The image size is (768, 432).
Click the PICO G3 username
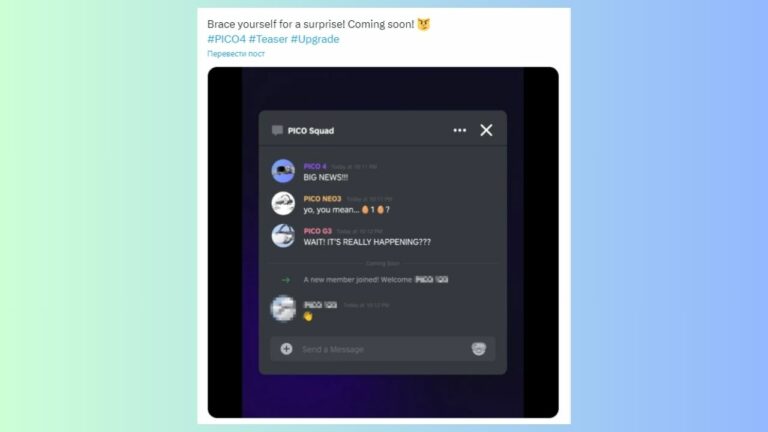click(317, 231)
